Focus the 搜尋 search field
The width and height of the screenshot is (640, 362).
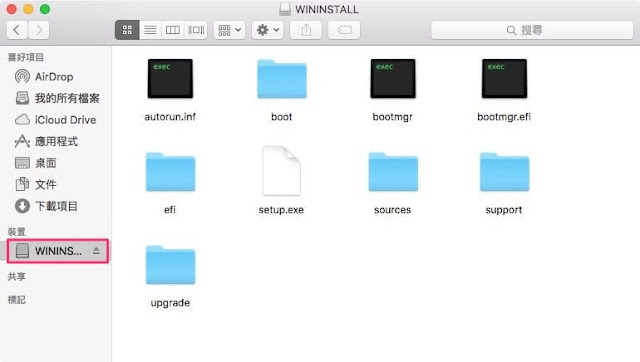click(532, 30)
